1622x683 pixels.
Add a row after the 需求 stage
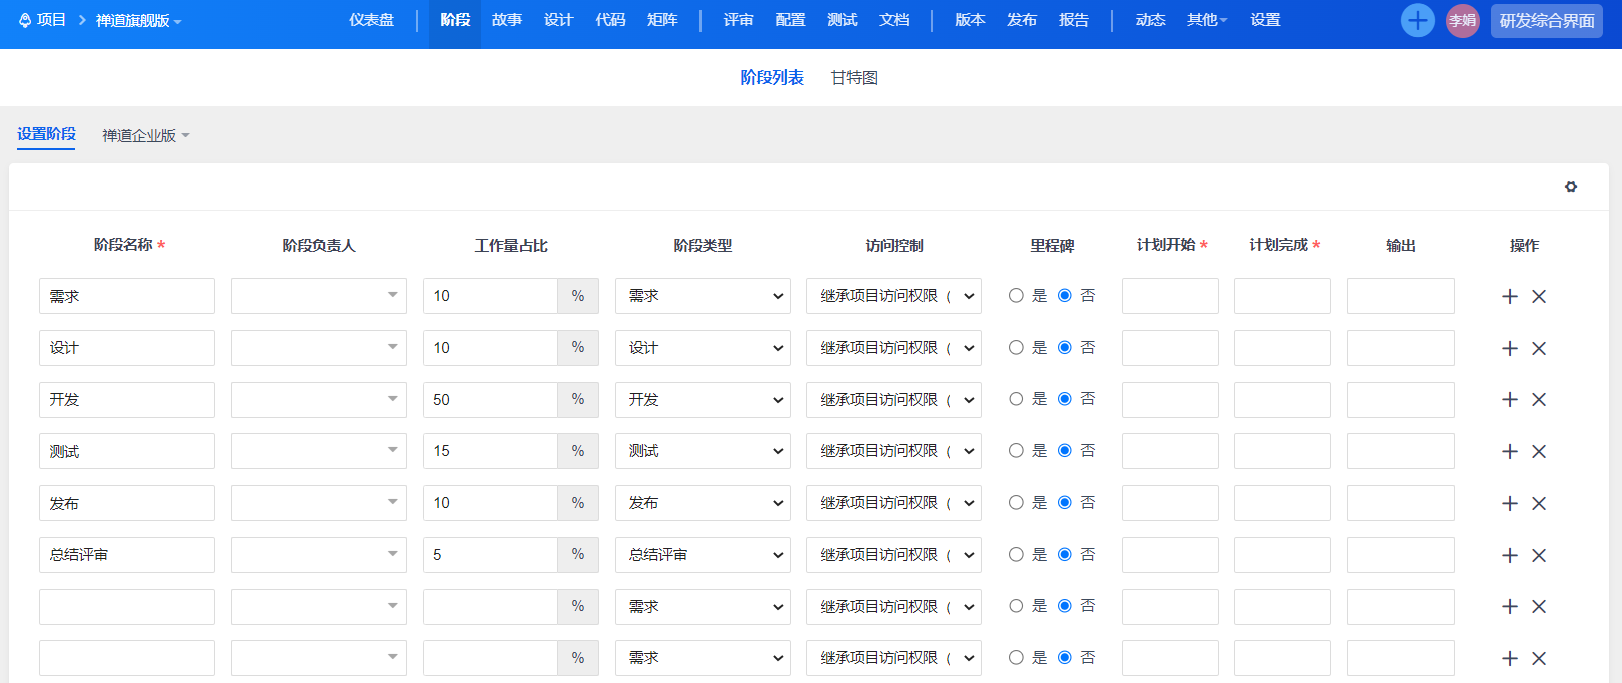1510,297
